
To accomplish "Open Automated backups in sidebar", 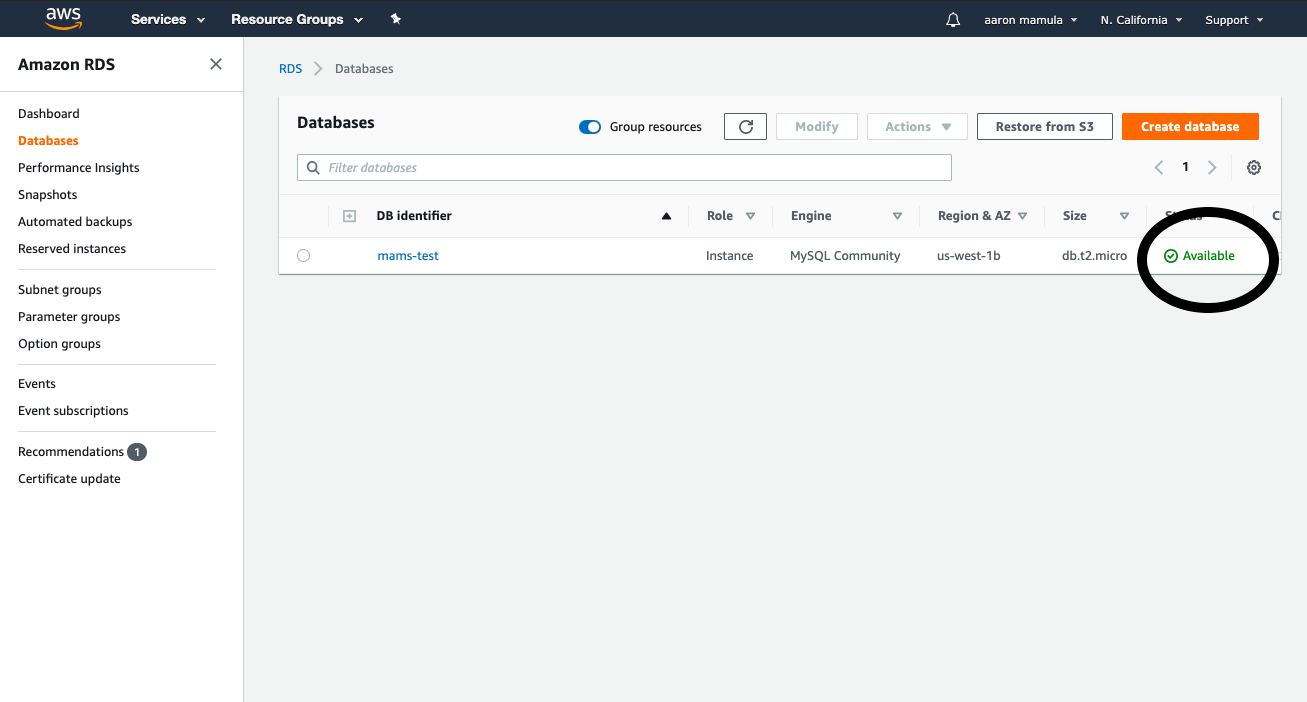I will pos(75,222).
